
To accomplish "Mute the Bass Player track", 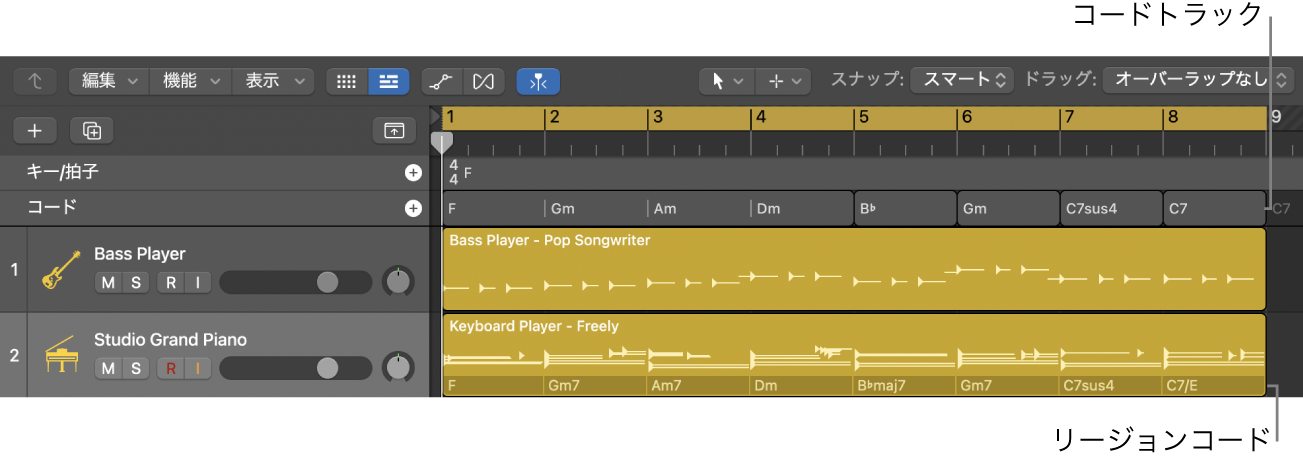I will pos(109,283).
